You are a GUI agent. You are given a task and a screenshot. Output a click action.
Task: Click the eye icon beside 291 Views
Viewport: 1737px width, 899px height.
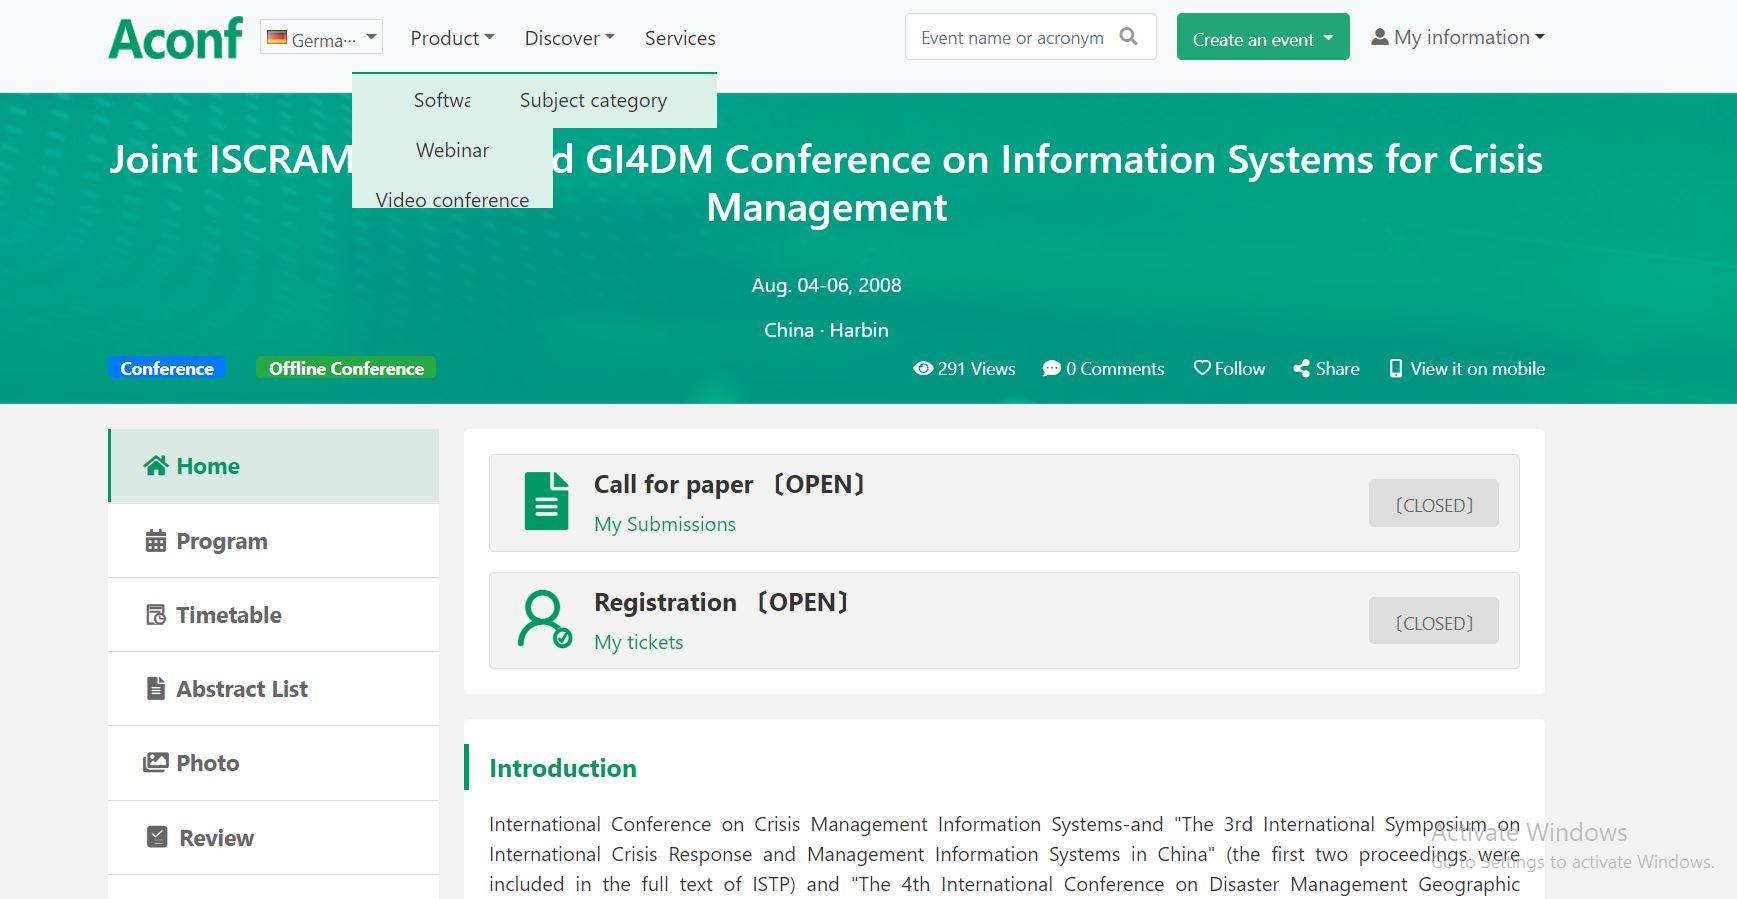[x=923, y=368]
